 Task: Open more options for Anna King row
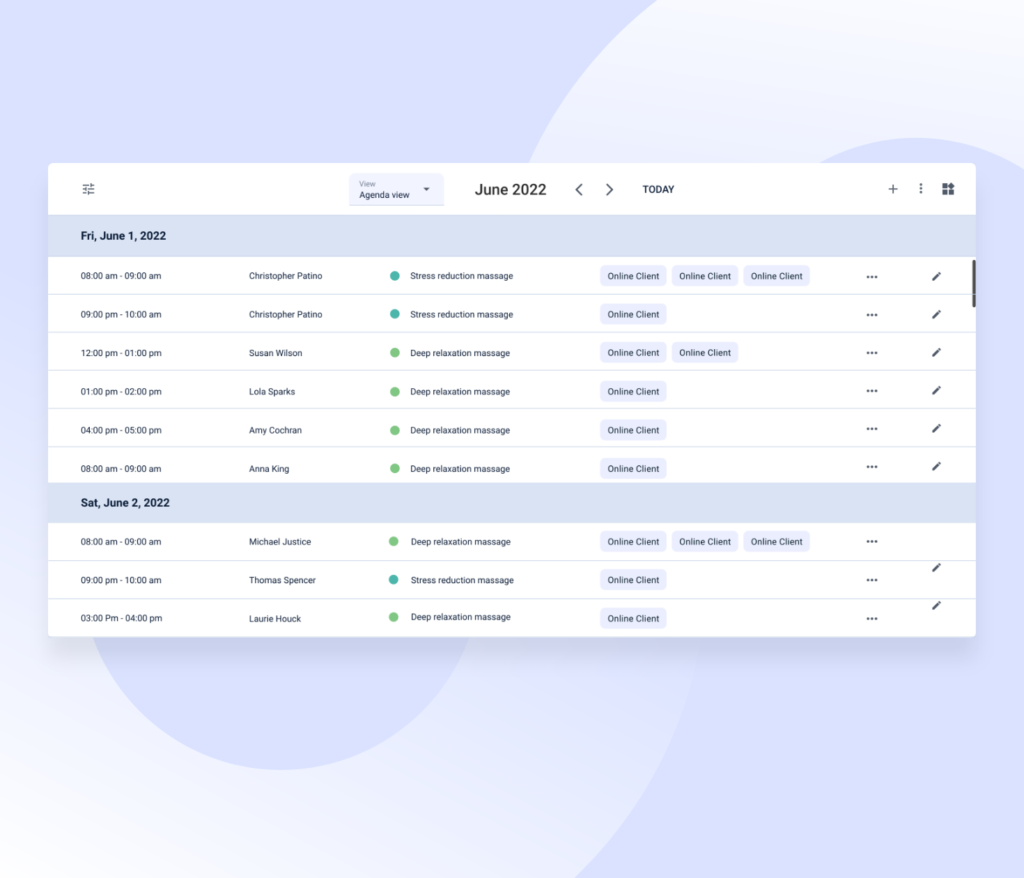pos(872,466)
